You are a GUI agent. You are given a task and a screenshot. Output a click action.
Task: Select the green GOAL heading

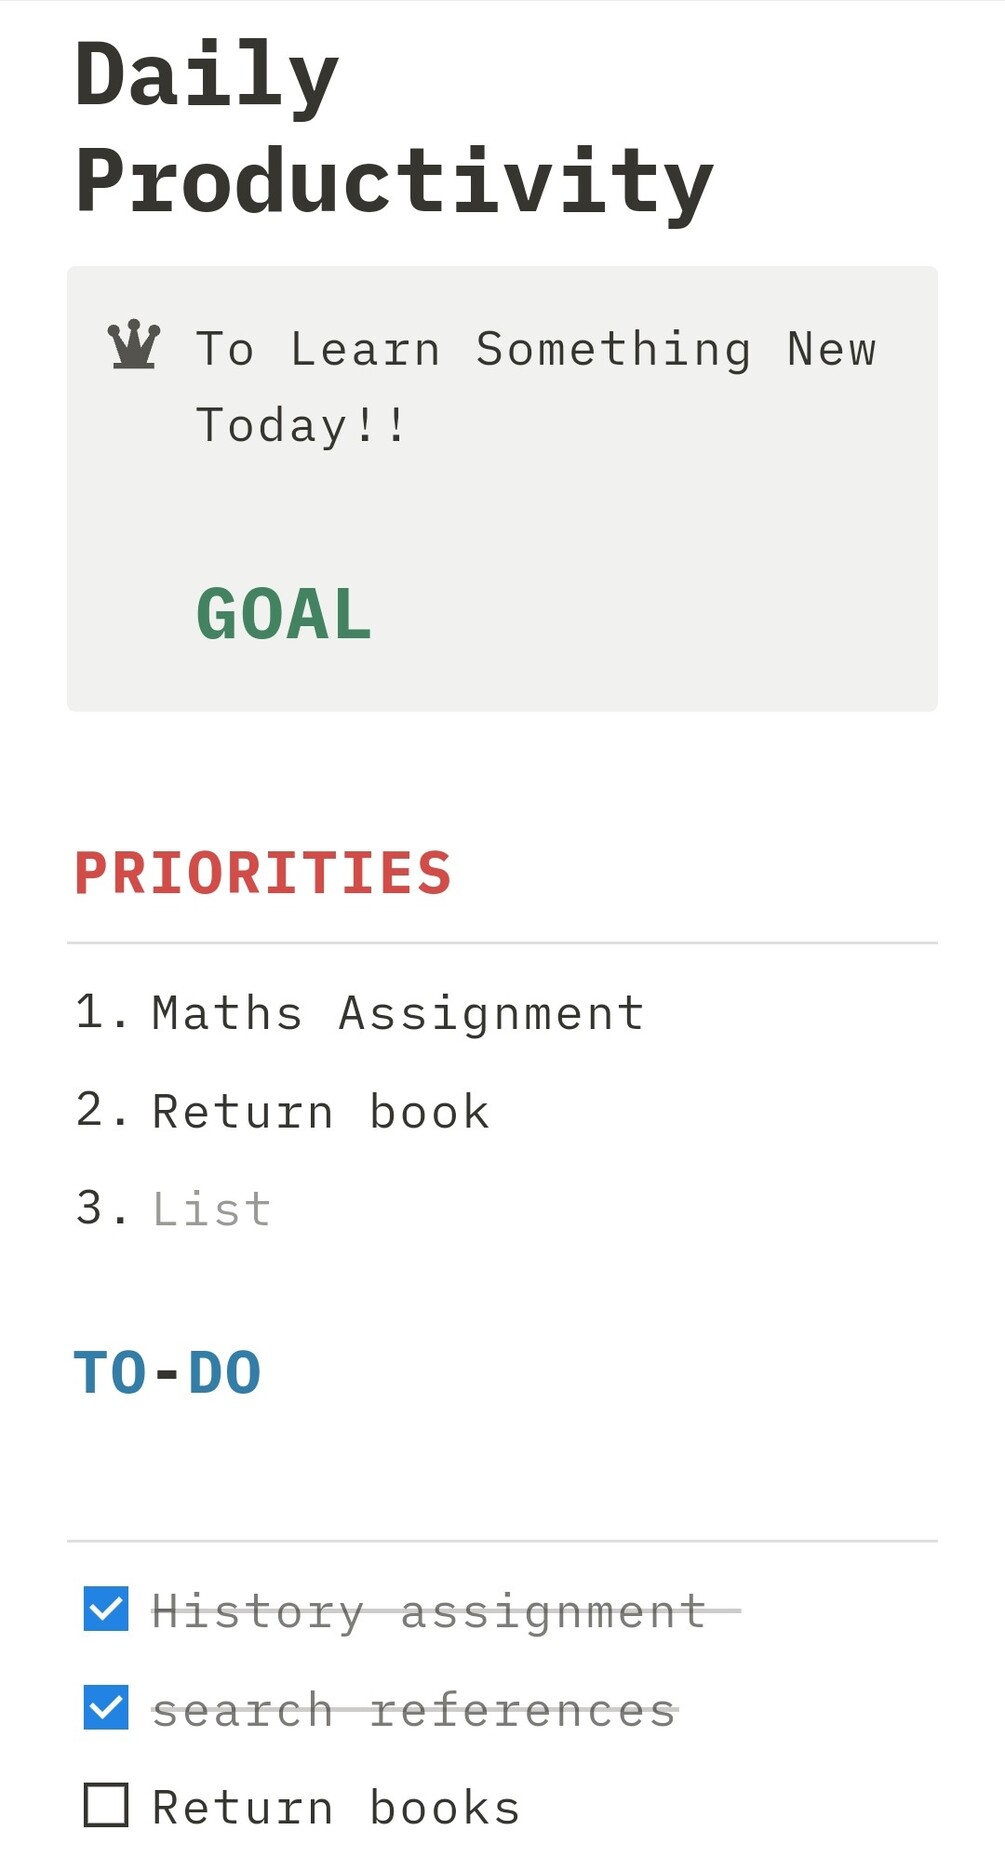[284, 614]
